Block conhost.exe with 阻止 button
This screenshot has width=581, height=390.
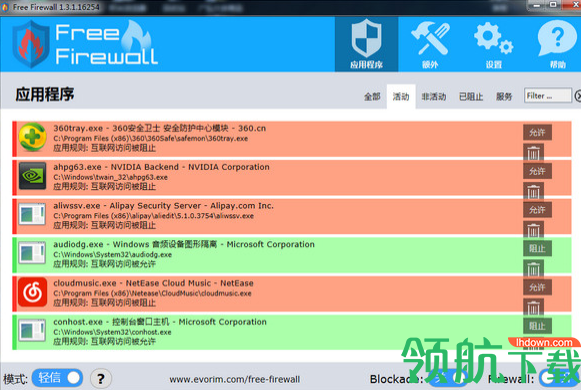[x=537, y=326]
